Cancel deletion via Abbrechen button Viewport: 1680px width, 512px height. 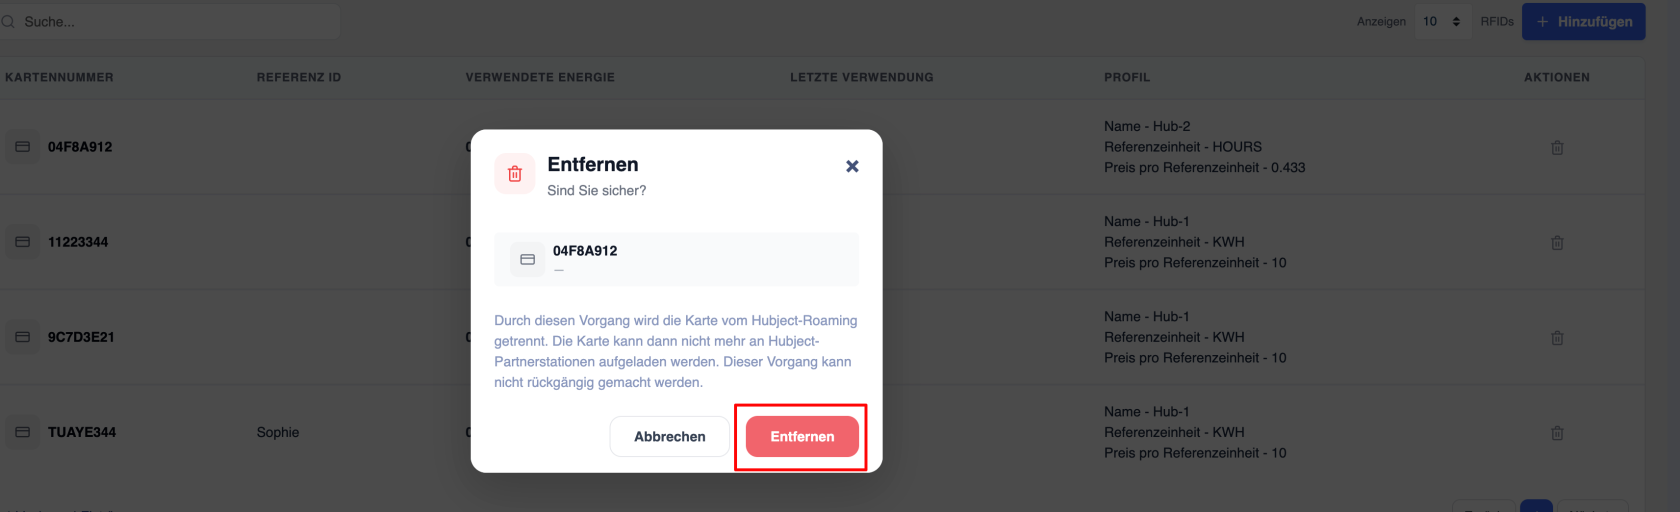pos(670,437)
